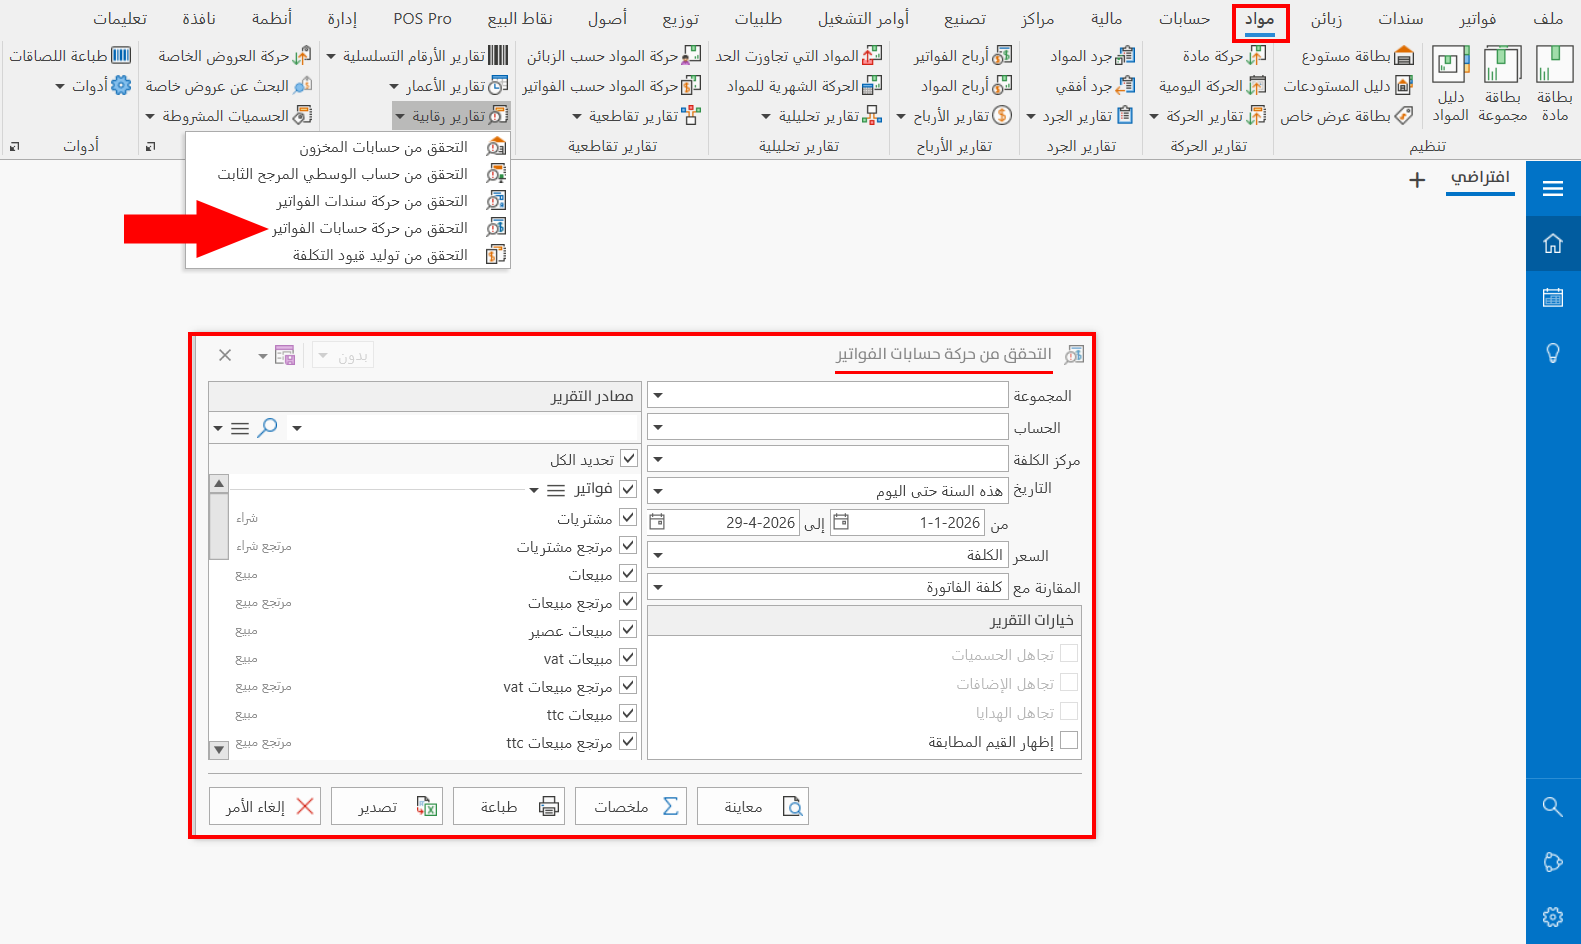Uncheck مبيعات ttc checkbox
Viewport: 1581px width, 944px height.
(628, 713)
